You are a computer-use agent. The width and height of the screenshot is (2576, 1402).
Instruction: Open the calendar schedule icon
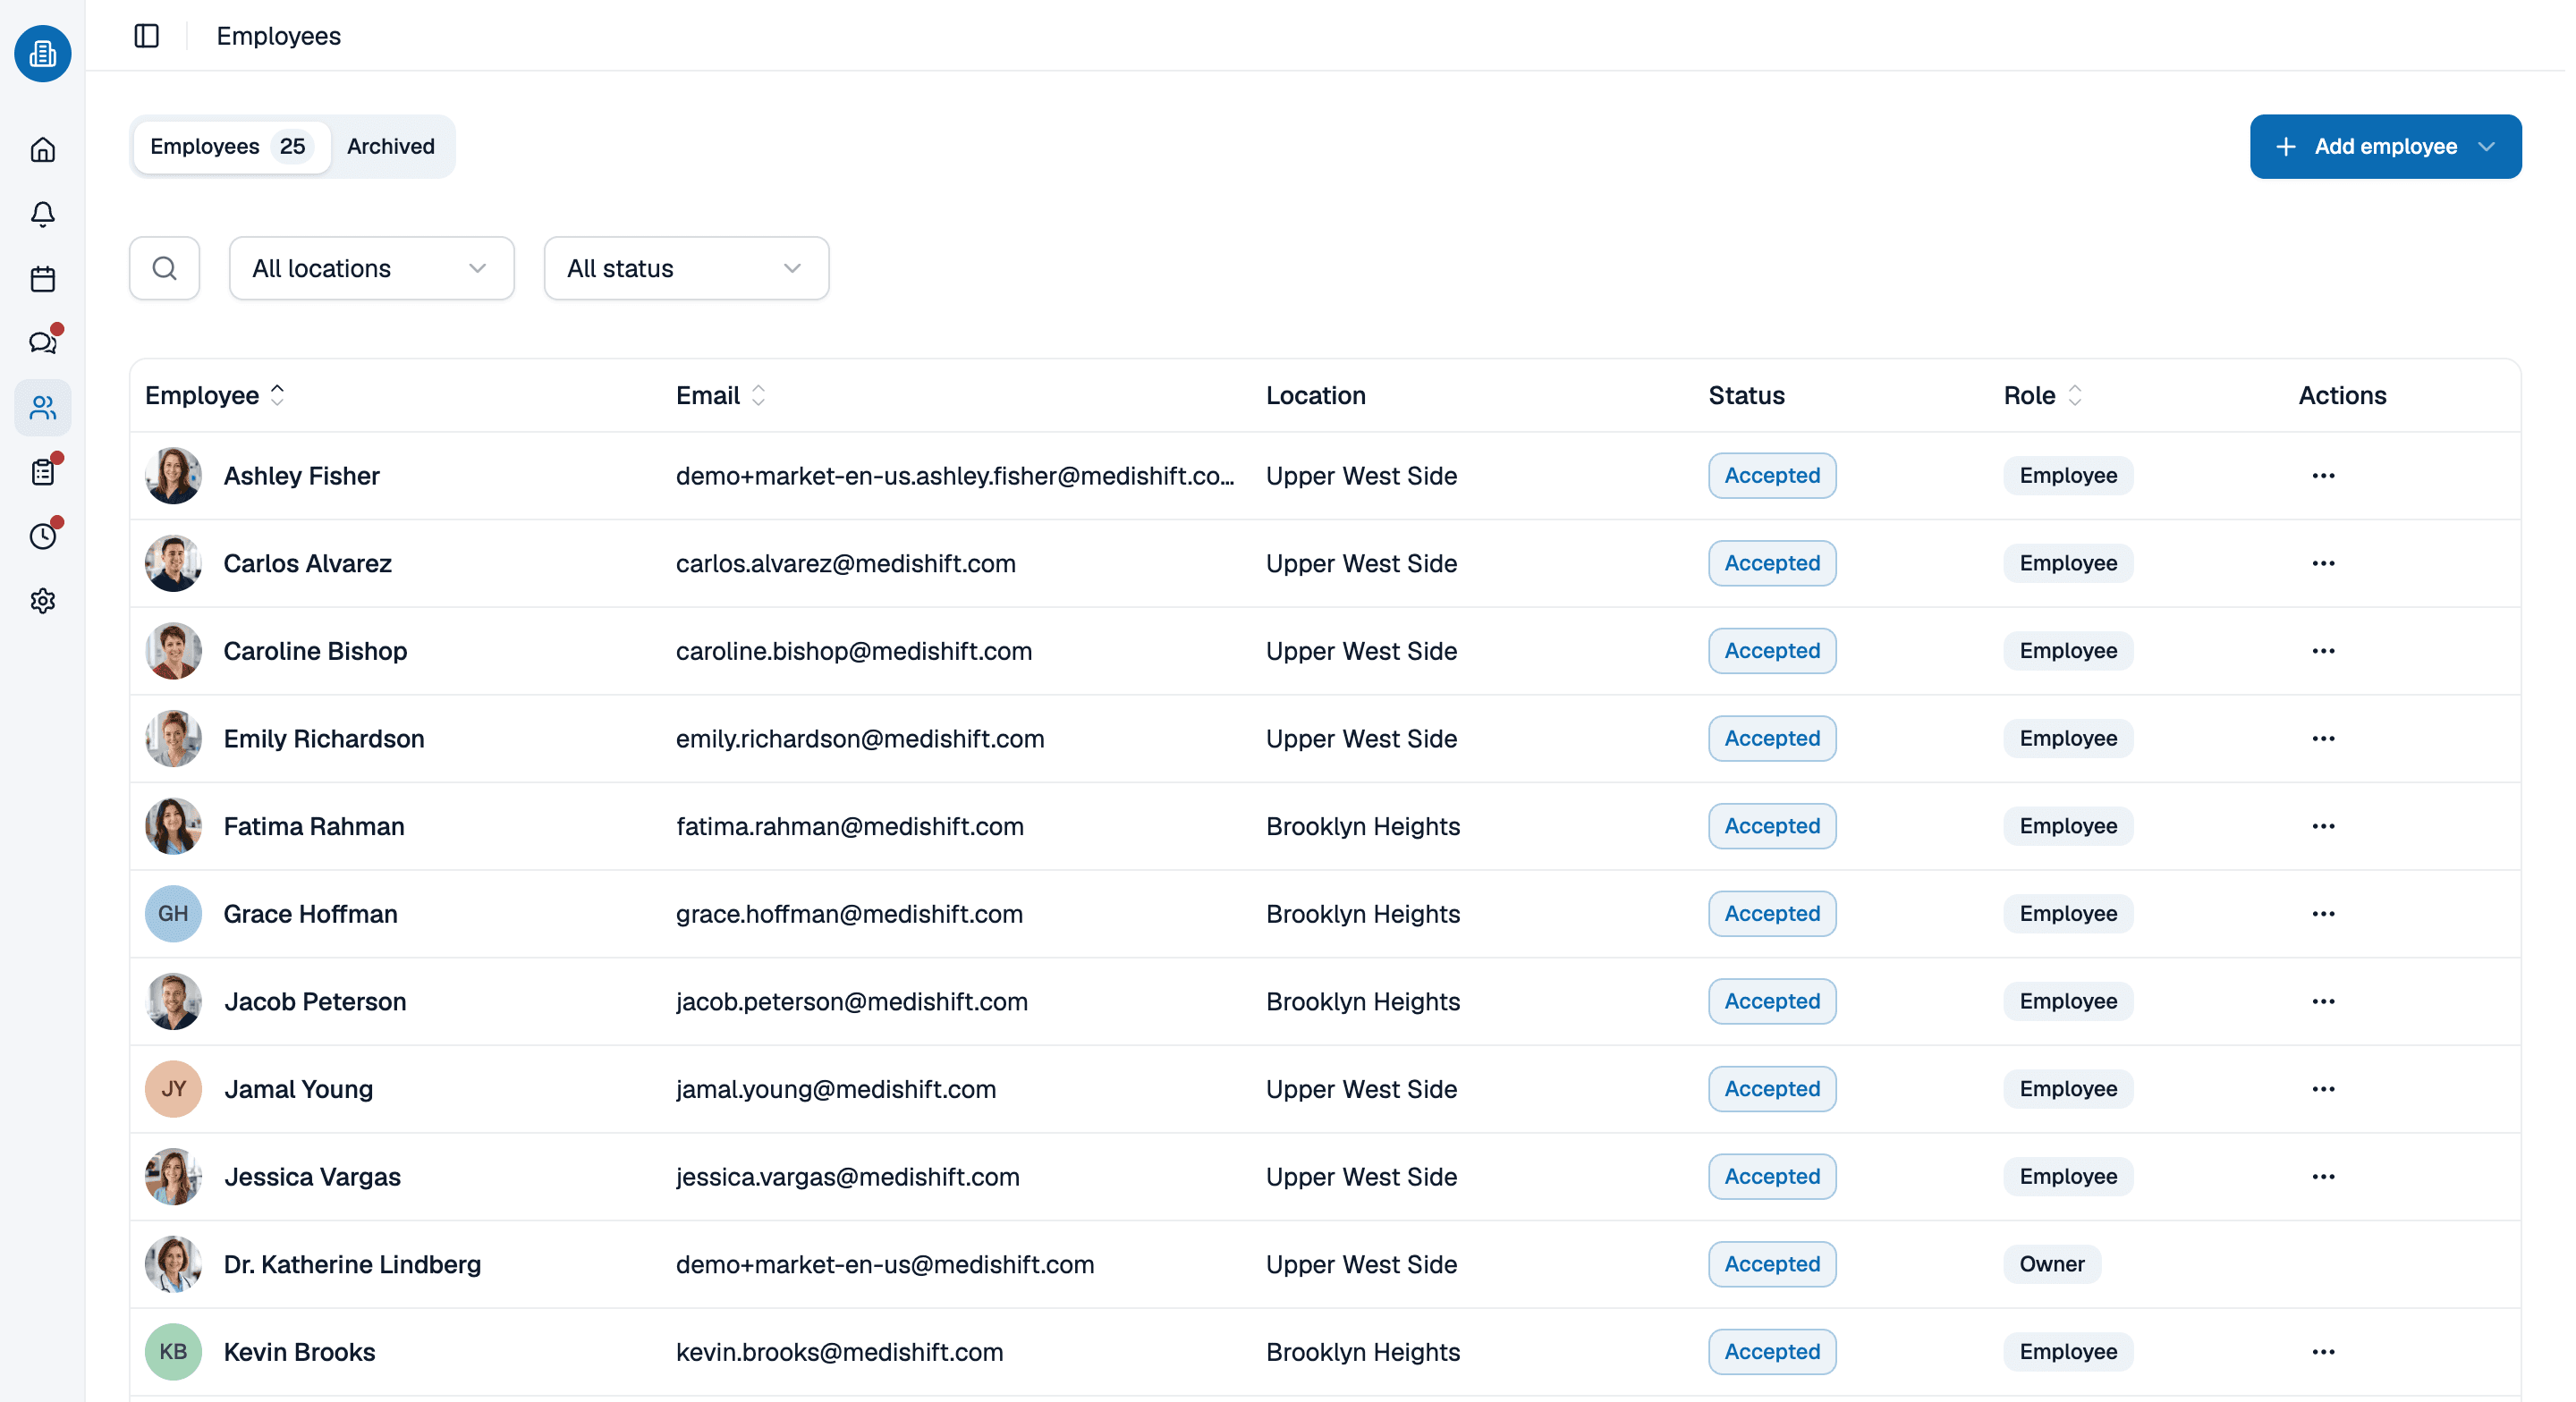pyautogui.click(x=42, y=279)
